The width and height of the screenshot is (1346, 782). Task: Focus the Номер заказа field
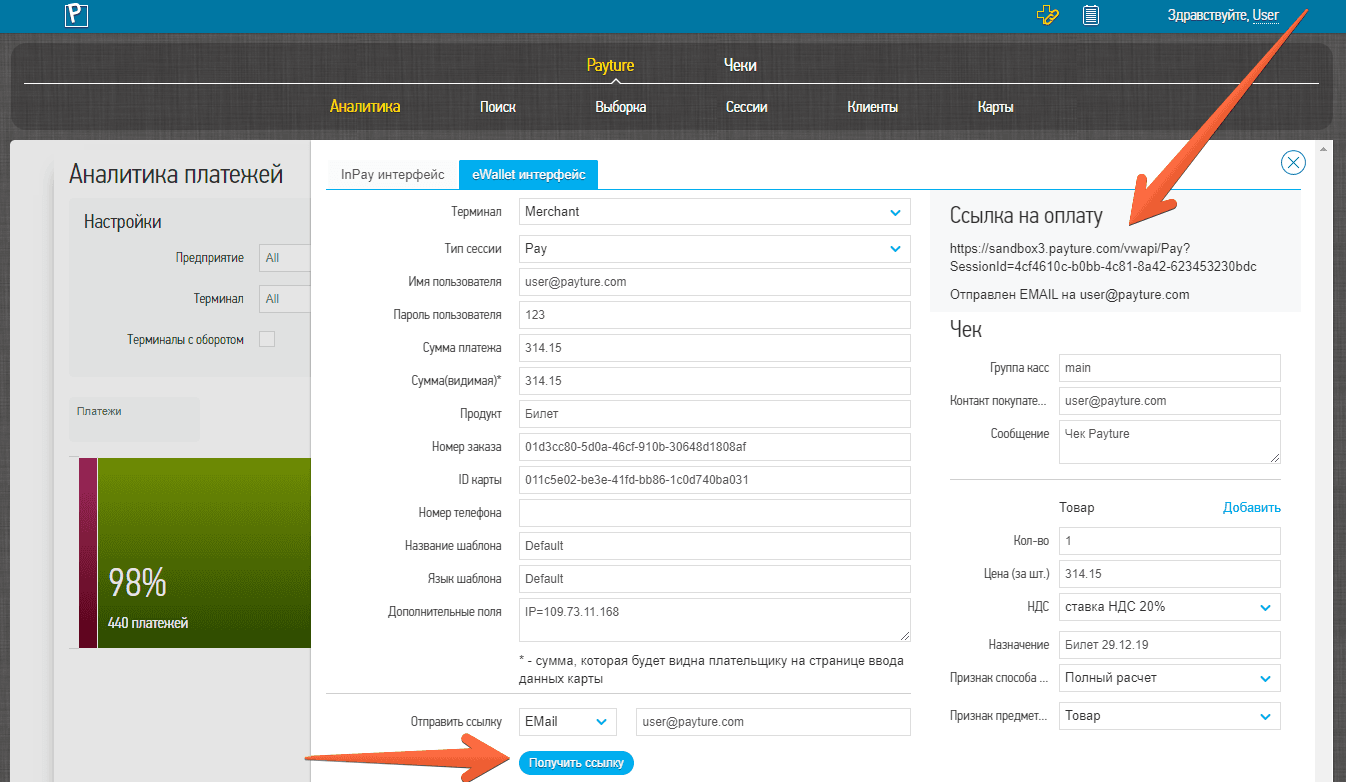point(715,447)
